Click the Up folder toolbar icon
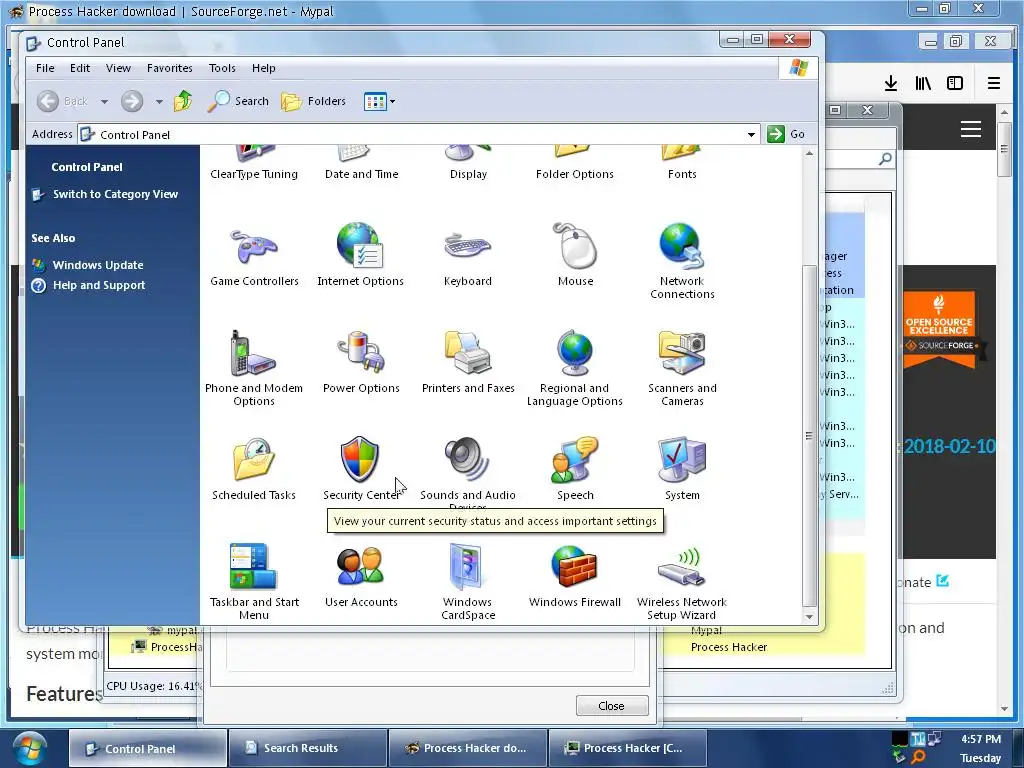 point(183,101)
